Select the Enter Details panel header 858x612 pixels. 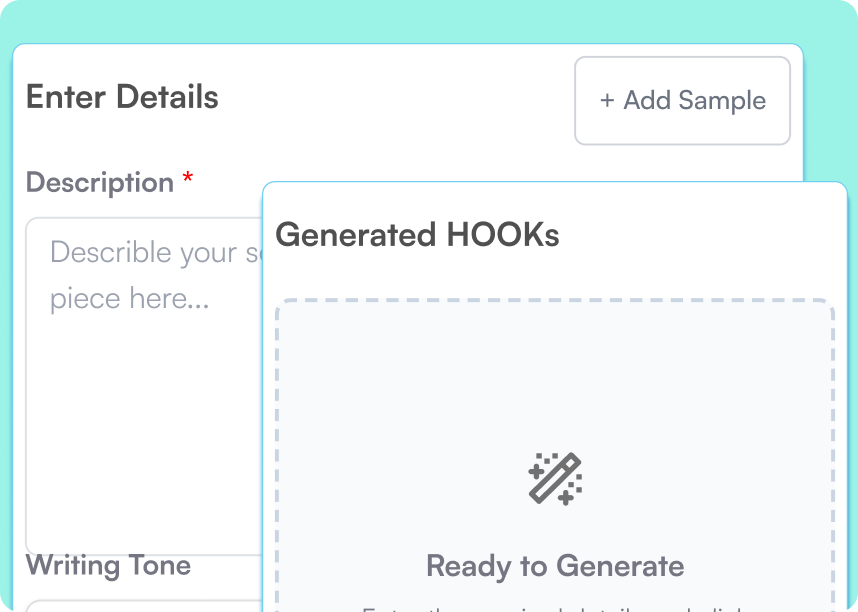(x=122, y=97)
